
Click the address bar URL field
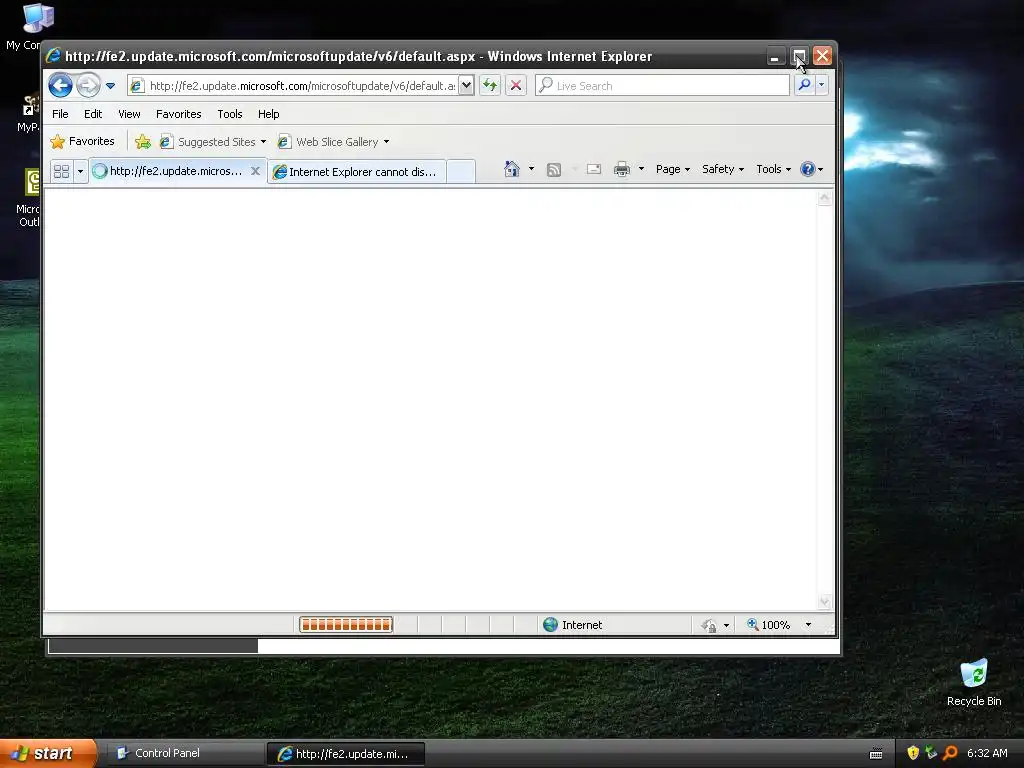(294, 86)
